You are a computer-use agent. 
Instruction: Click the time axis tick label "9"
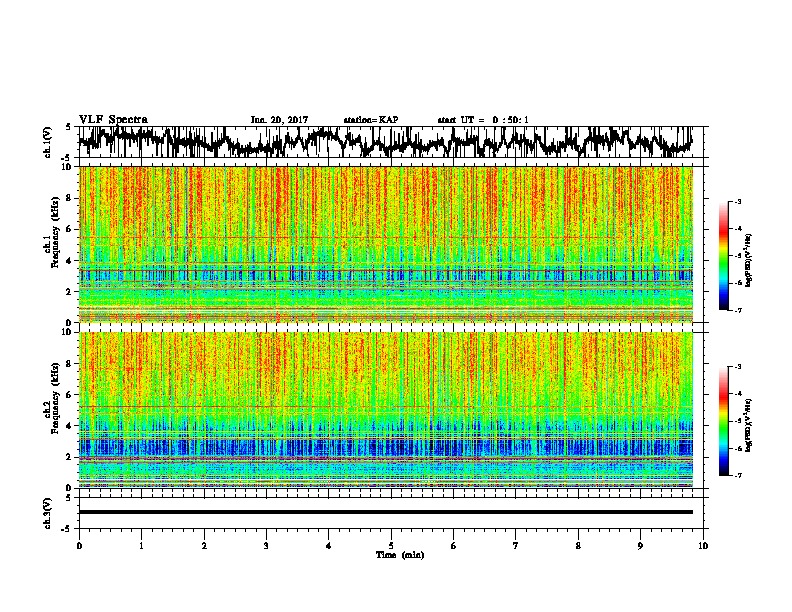coord(640,546)
